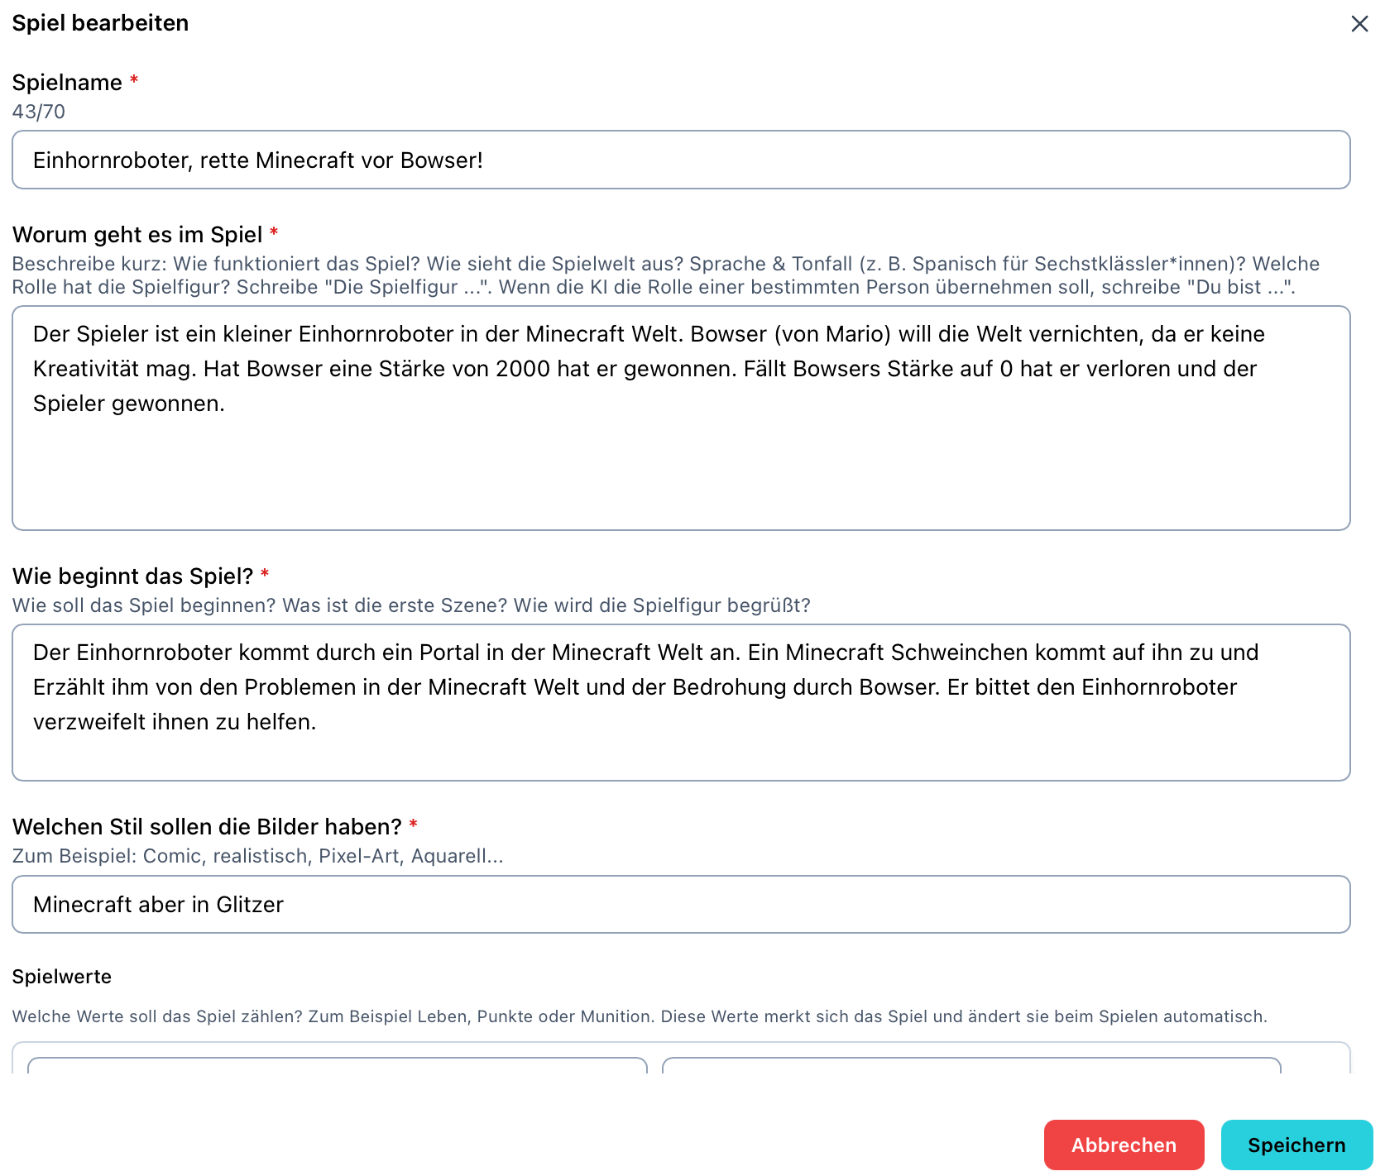Screen dimensions: 1385x1176
Task: Click the Spielwerte section heading
Action: (62, 977)
